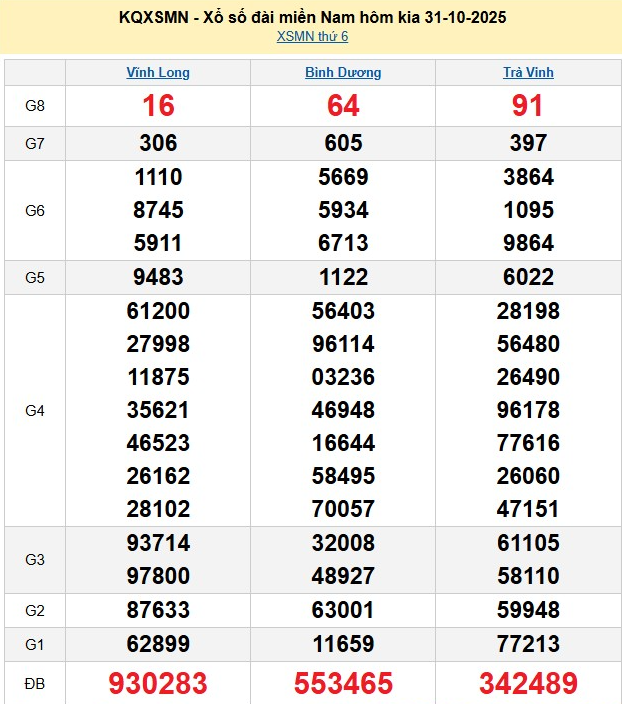Click the G7 row label
The image size is (622, 704).
tap(35, 144)
